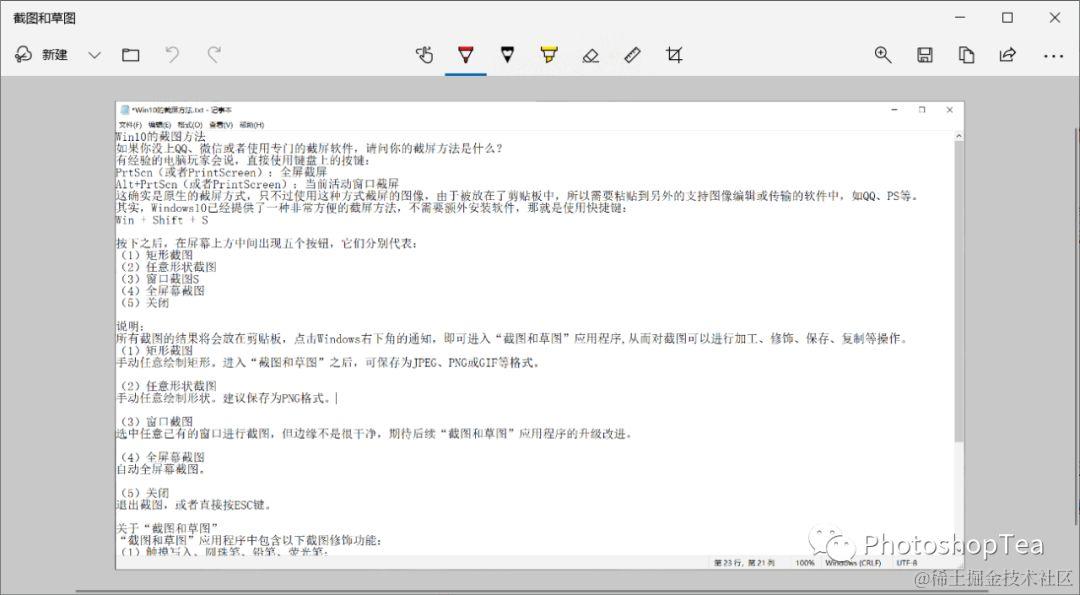This screenshot has height=595, width=1080.
Task: Click the text line 'Win + Shift + S'
Action: click(162, 220)
